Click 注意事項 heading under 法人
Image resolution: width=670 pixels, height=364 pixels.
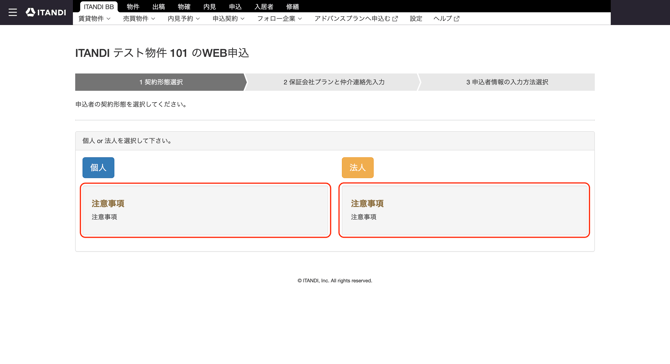[367, 204]
